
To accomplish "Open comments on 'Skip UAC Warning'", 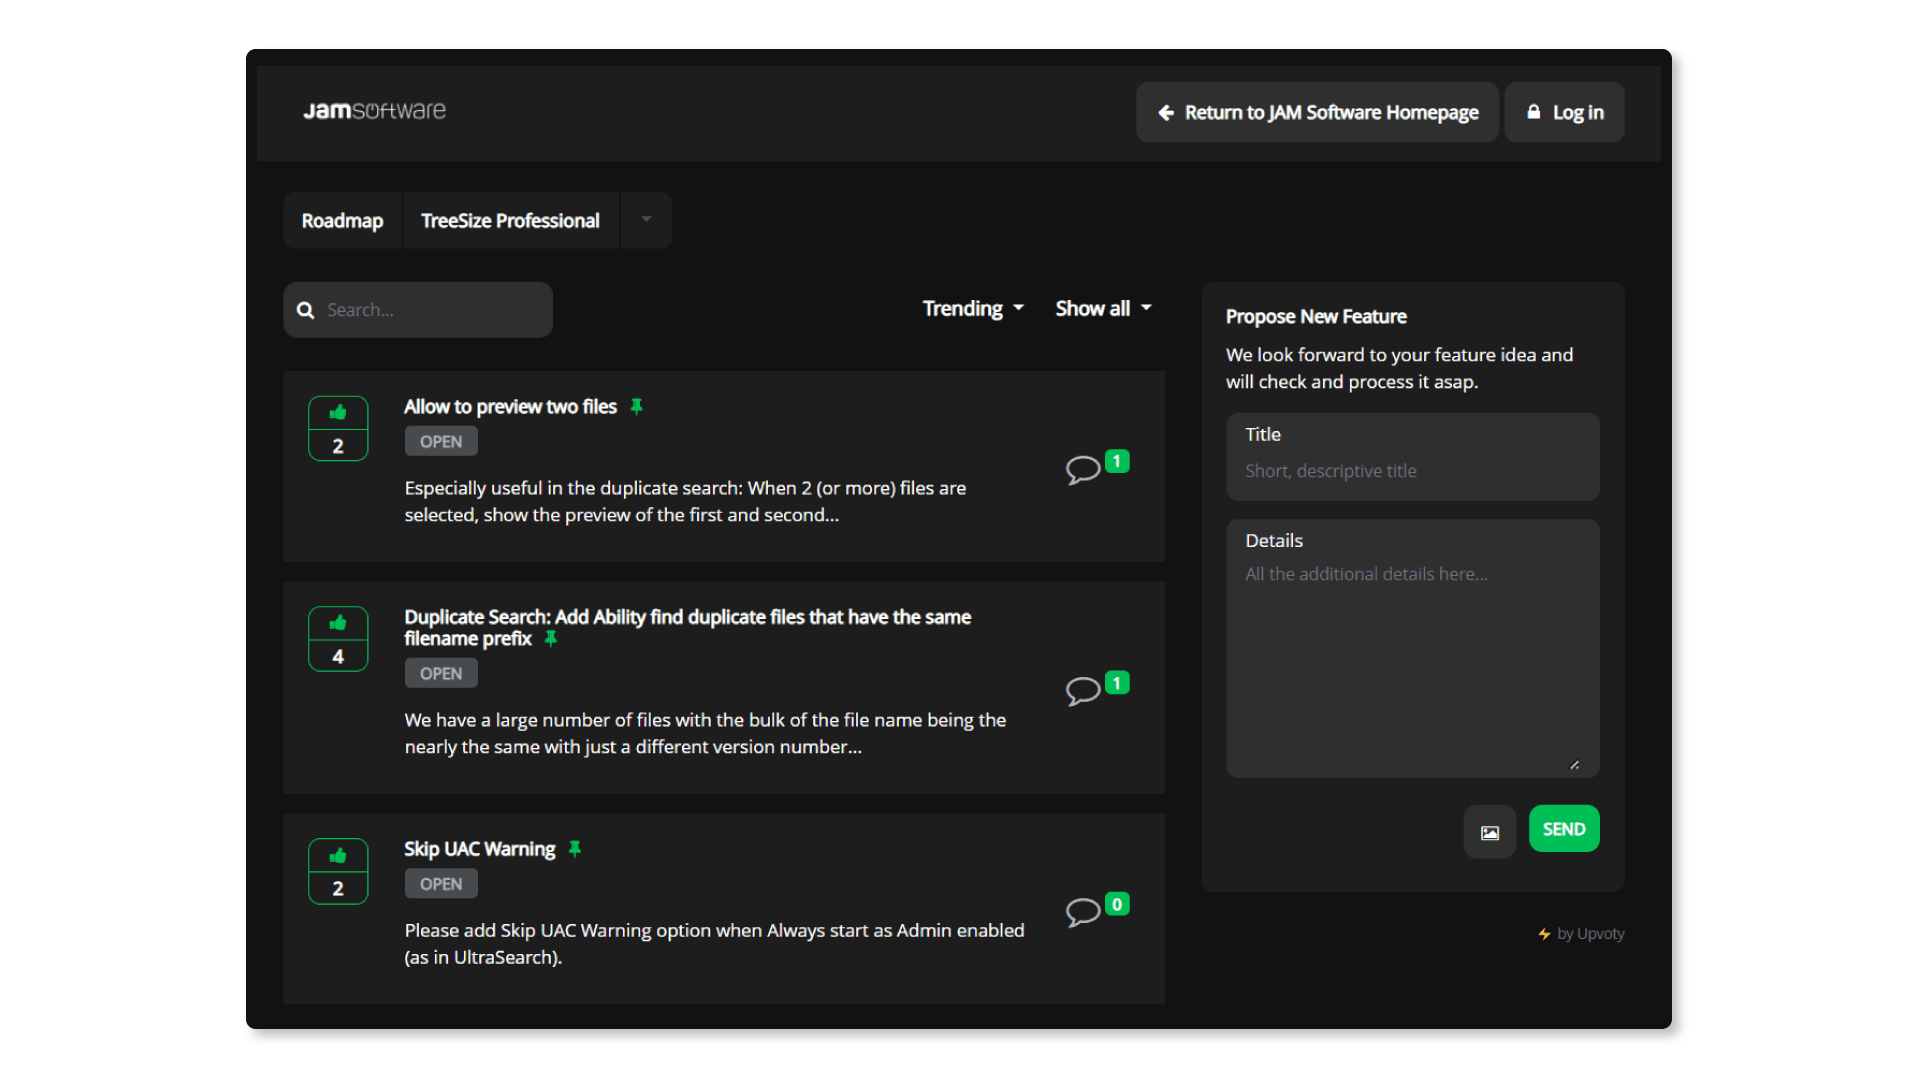I will click(1083, 911).
